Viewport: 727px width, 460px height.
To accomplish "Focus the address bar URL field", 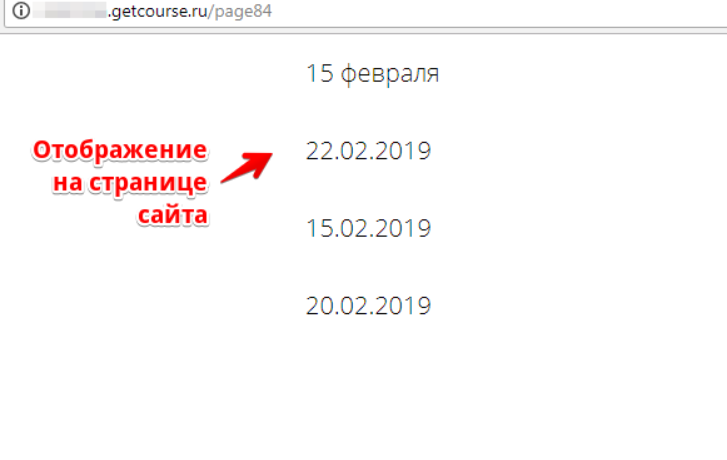I will (x=366, y=12).
